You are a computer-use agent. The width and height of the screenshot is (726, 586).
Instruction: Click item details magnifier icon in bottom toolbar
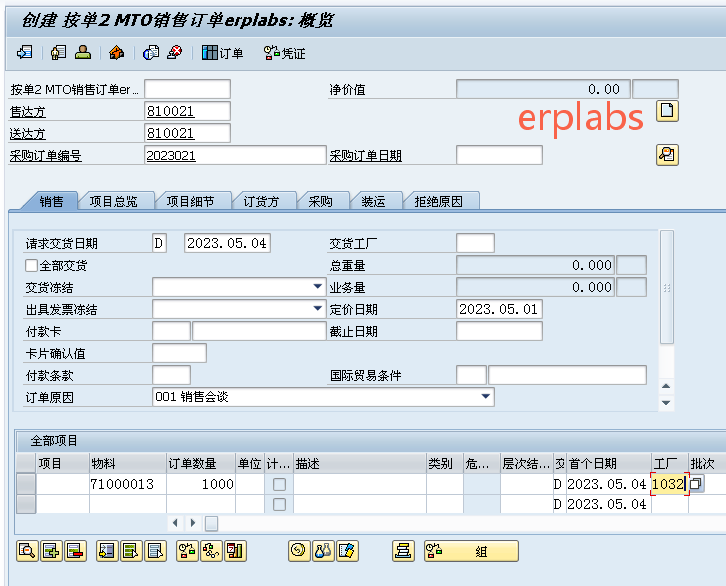click(x=27, y=551)
